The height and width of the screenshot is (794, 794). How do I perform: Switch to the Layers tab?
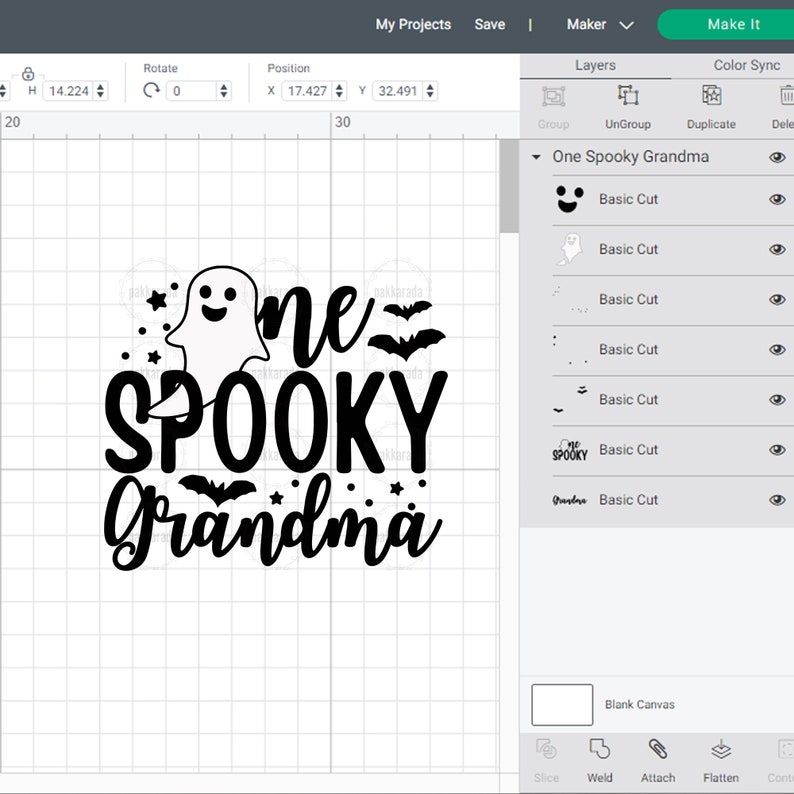pyautogui.click(x=596, y=65)
